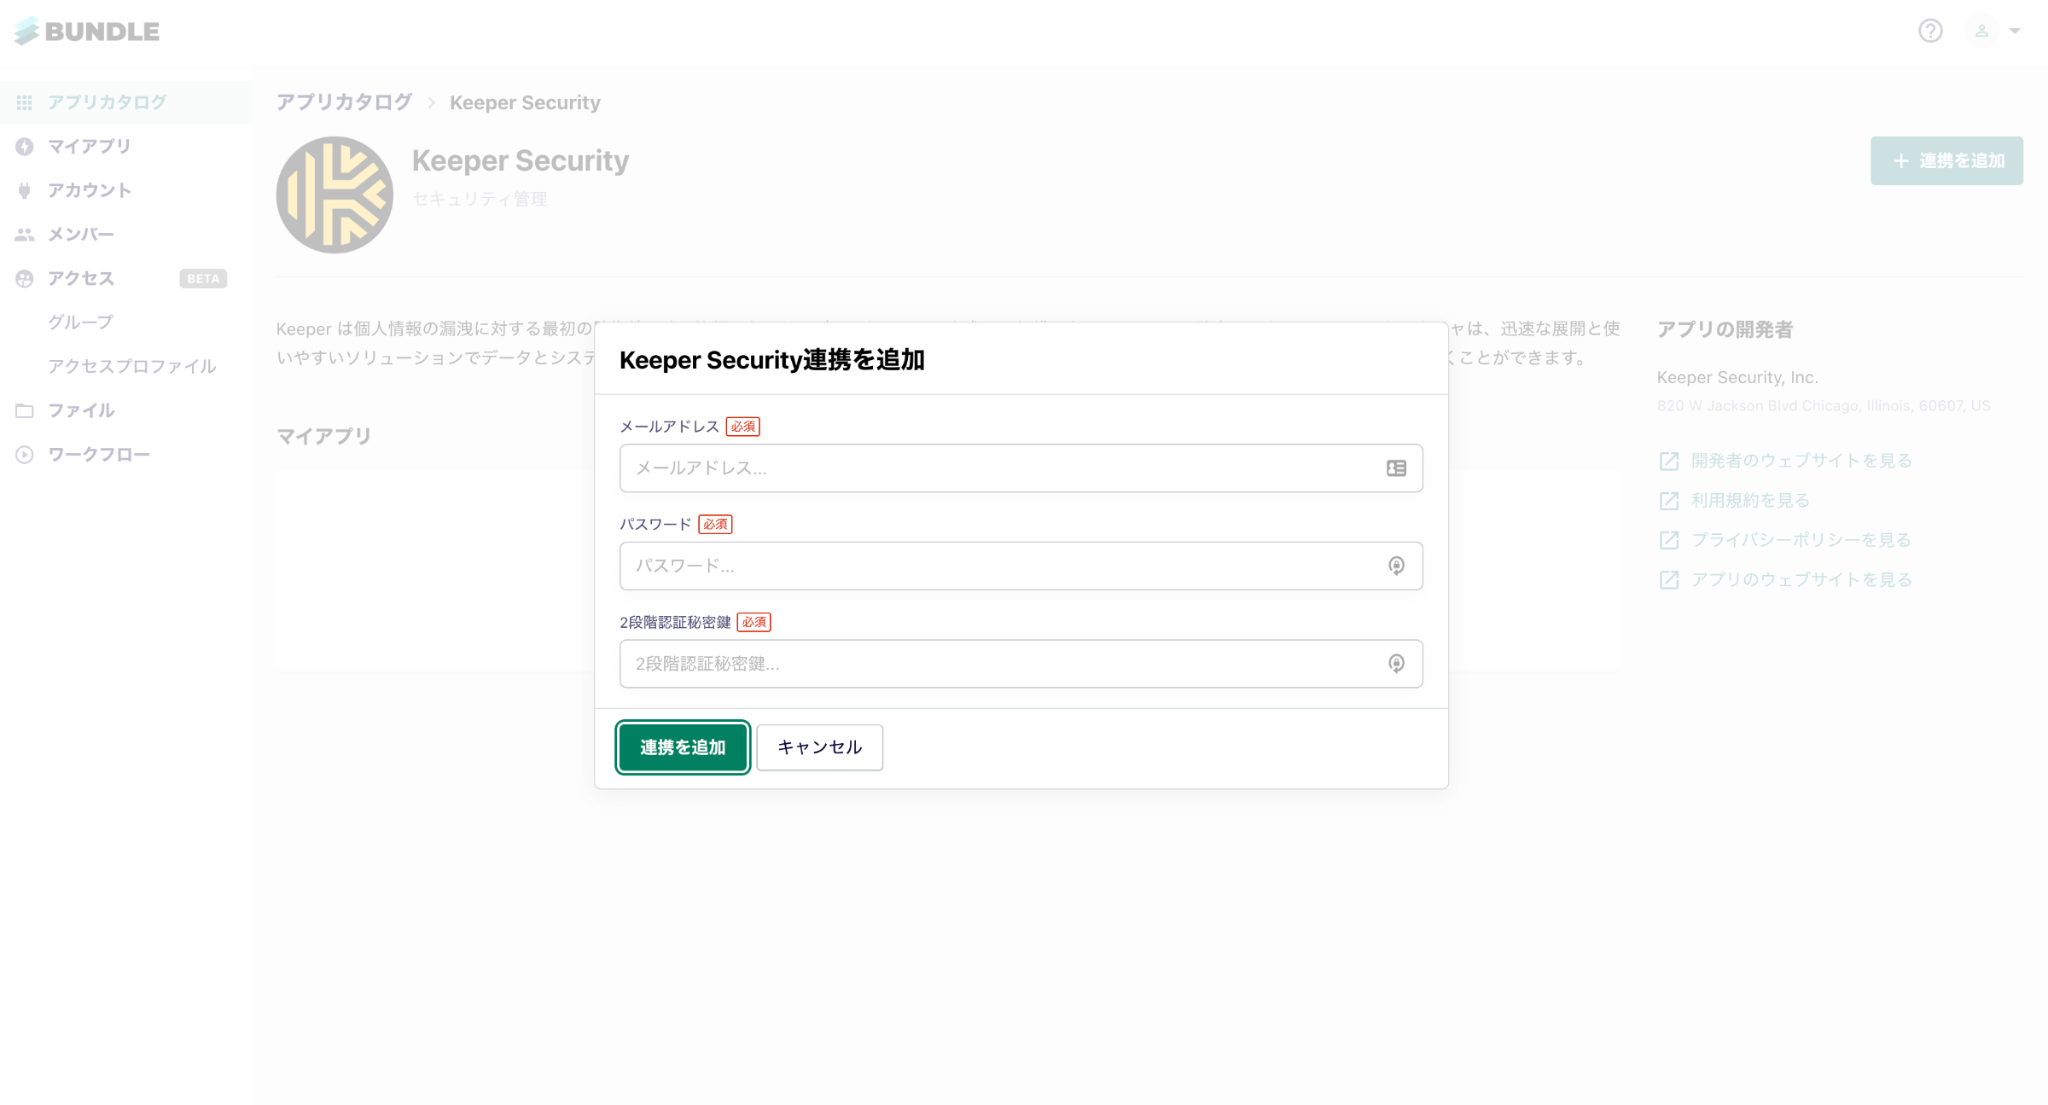Click the BUNDLE logo
This screenshot has width=2048, height=1105.
[x=86, y=31]
